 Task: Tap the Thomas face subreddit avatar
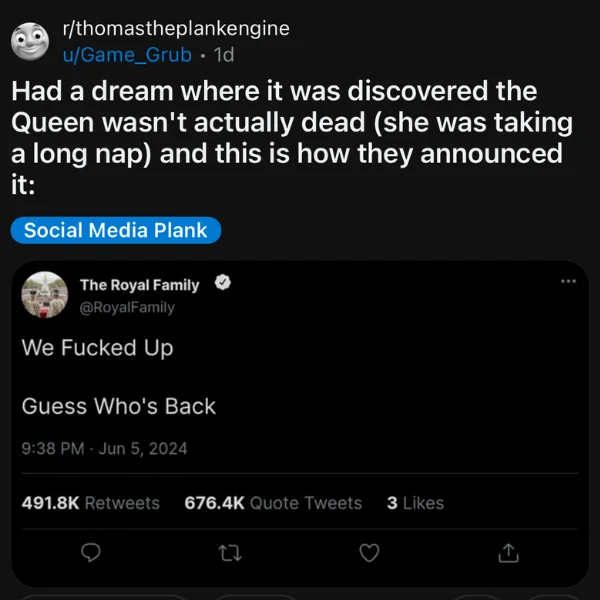(x=32, y=40)
